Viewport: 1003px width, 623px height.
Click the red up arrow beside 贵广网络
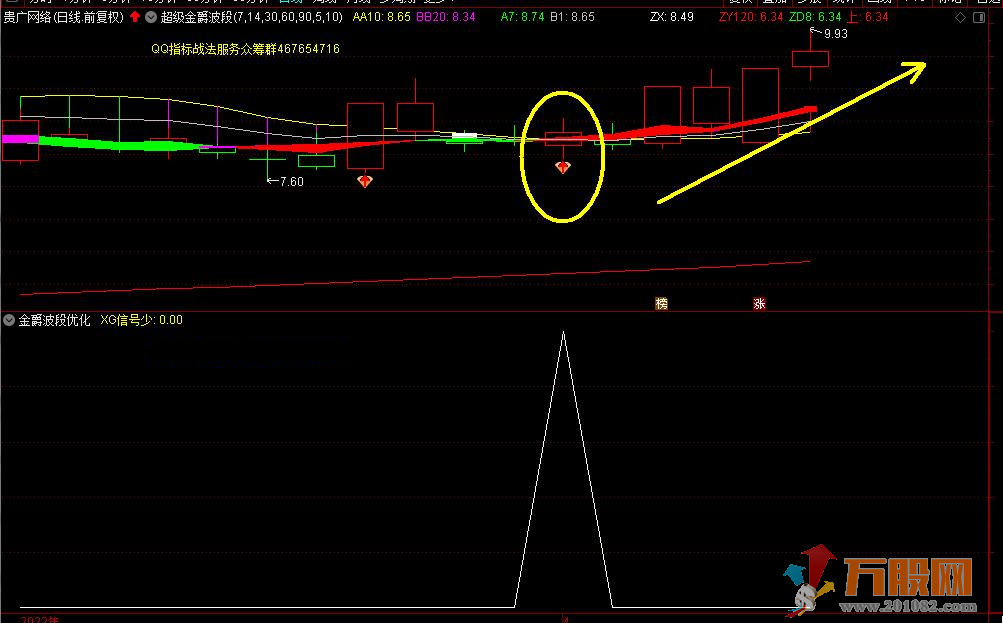[x=135, y=17]
